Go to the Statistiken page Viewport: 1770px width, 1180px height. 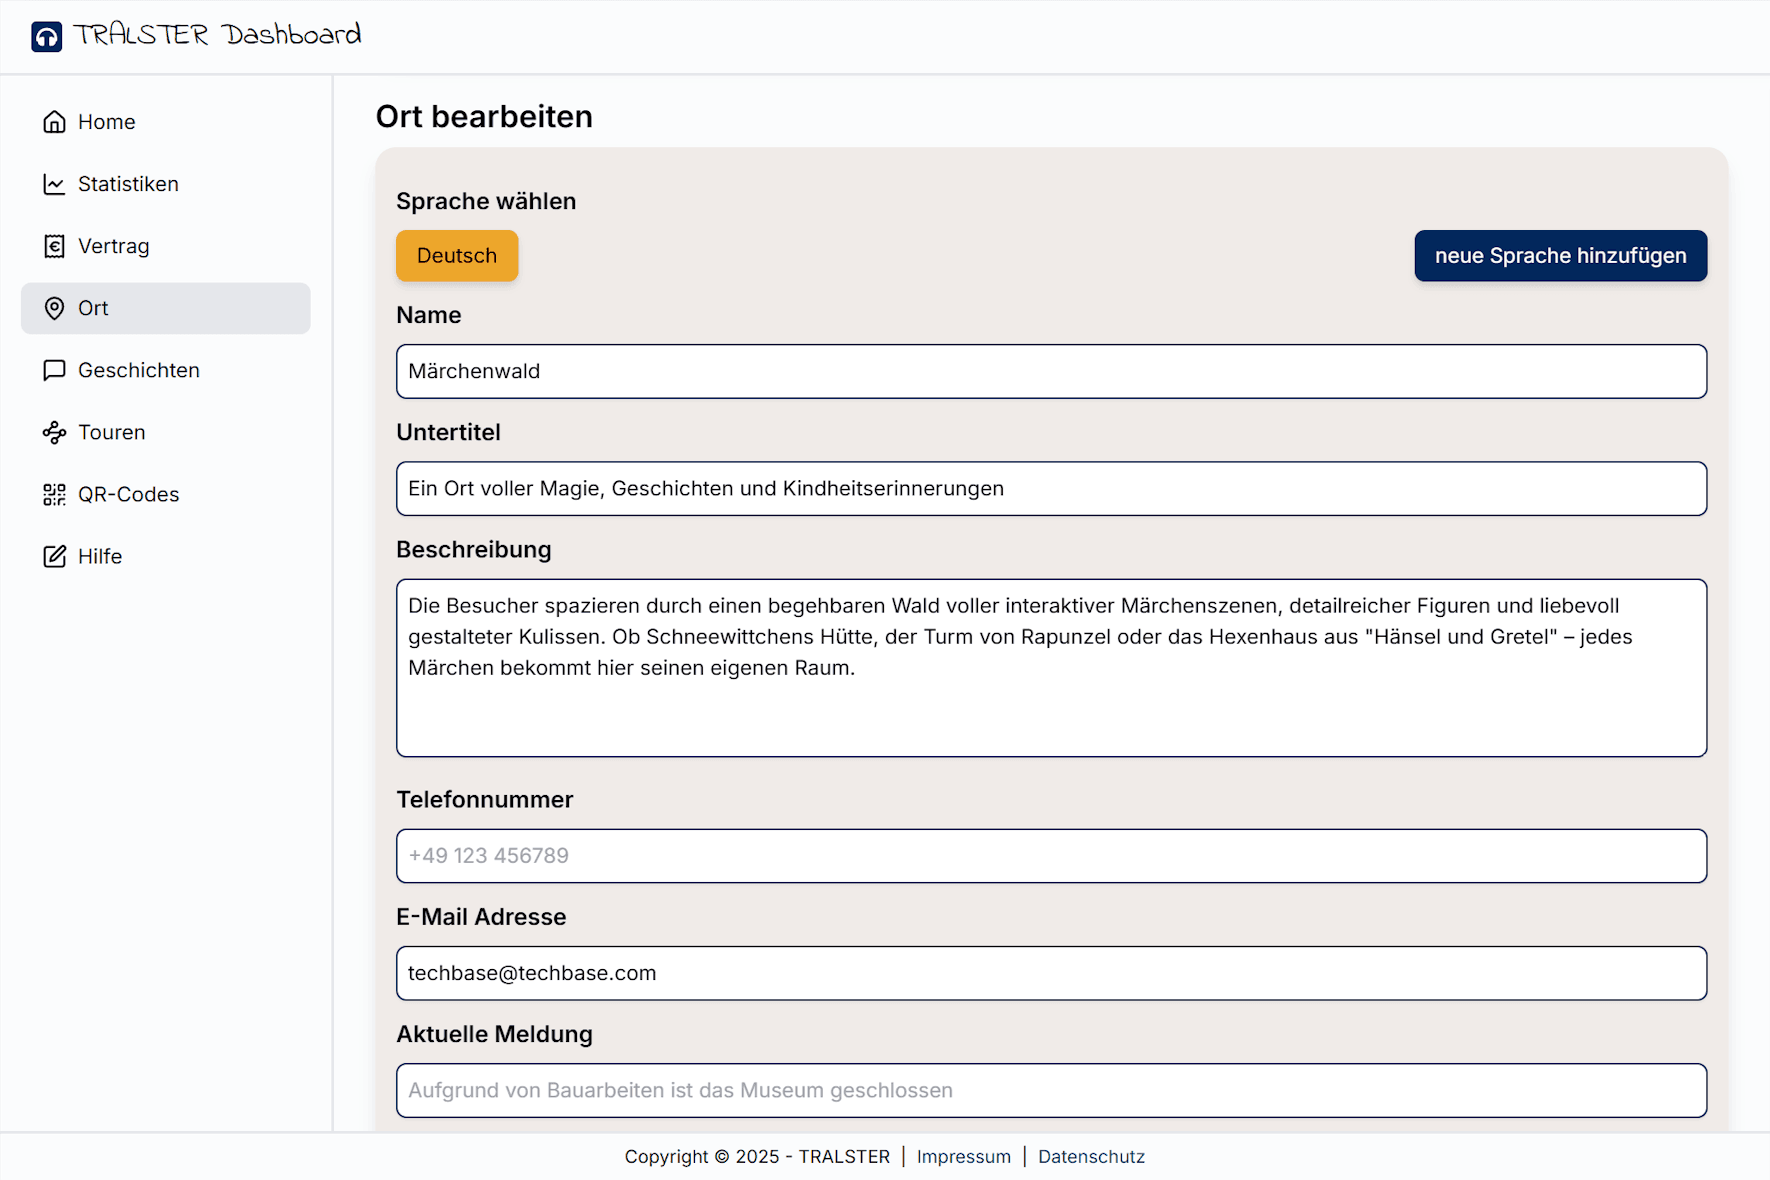(128, 184)
